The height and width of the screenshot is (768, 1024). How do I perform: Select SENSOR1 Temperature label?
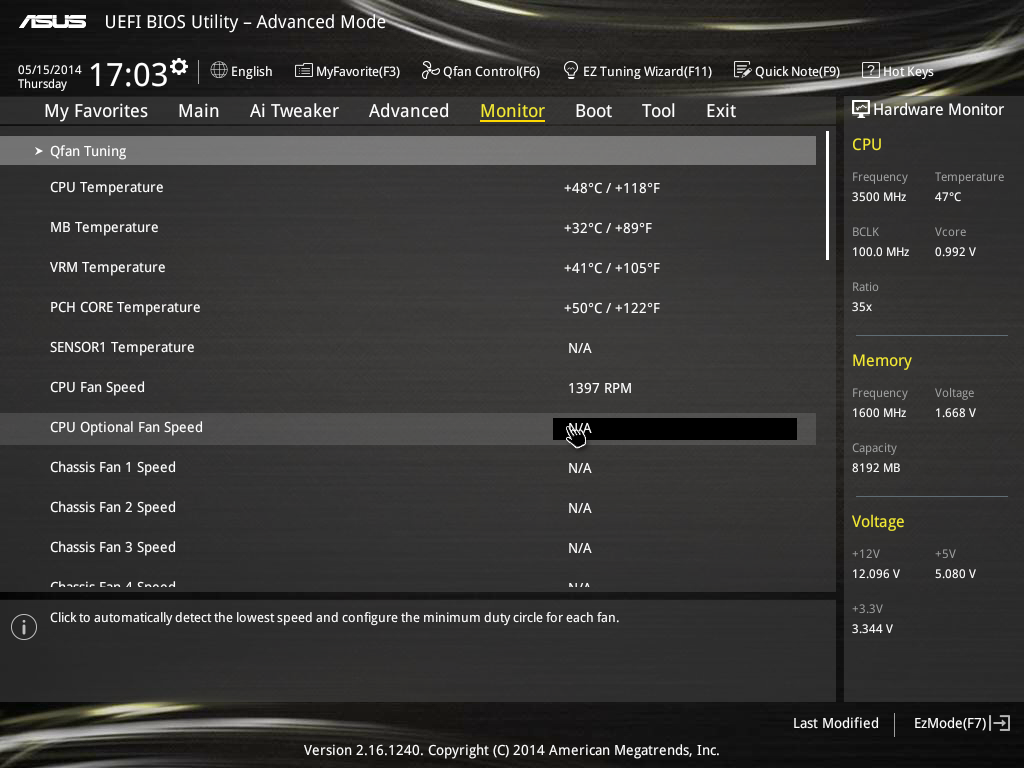coord(122,347)
